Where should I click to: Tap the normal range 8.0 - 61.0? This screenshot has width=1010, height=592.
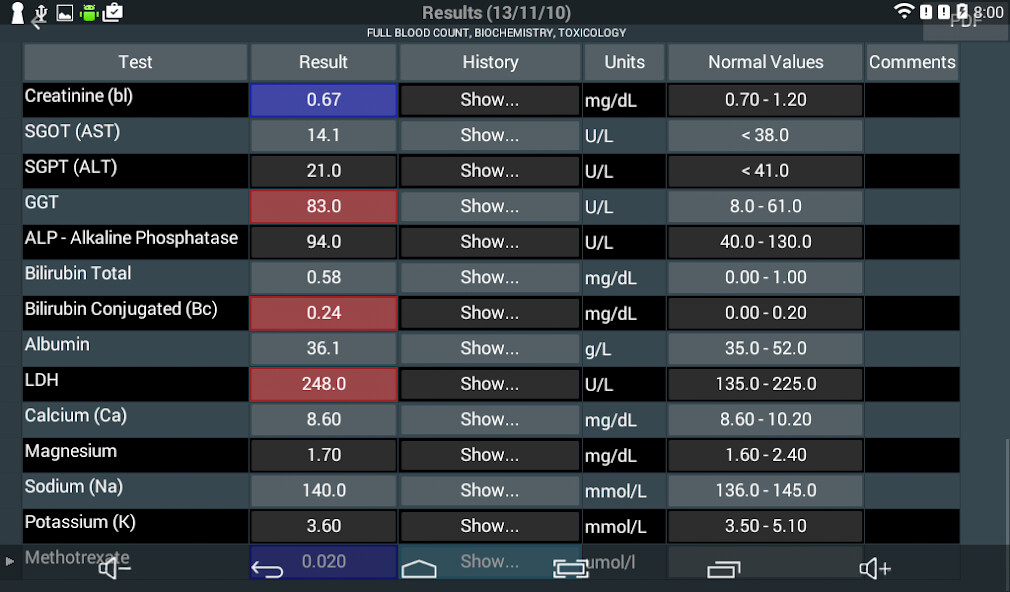(765, 206)
